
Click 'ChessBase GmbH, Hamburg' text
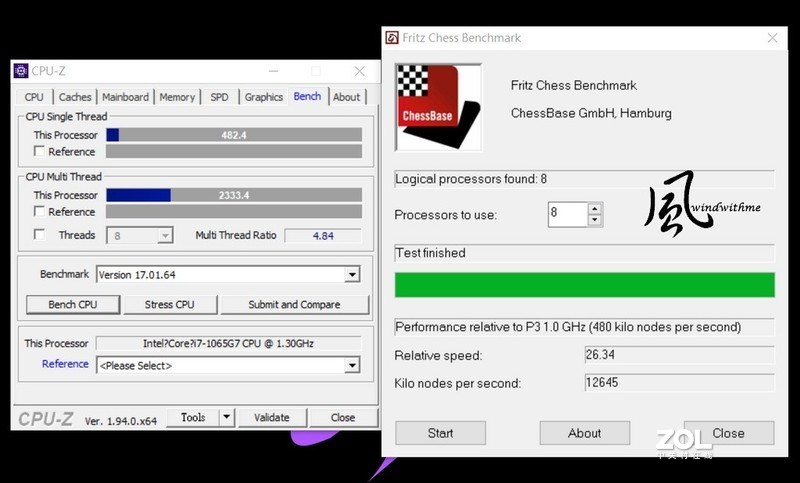click(591, 113)
